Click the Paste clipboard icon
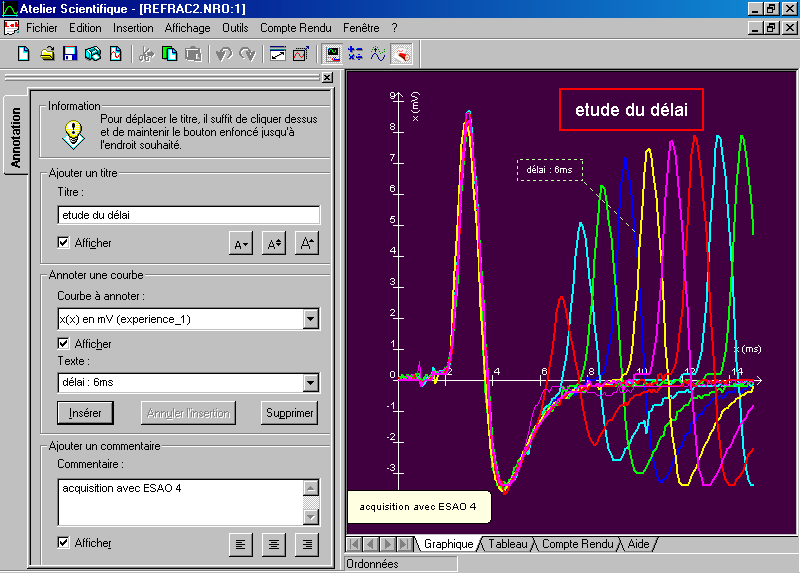 tap(193, 54)
